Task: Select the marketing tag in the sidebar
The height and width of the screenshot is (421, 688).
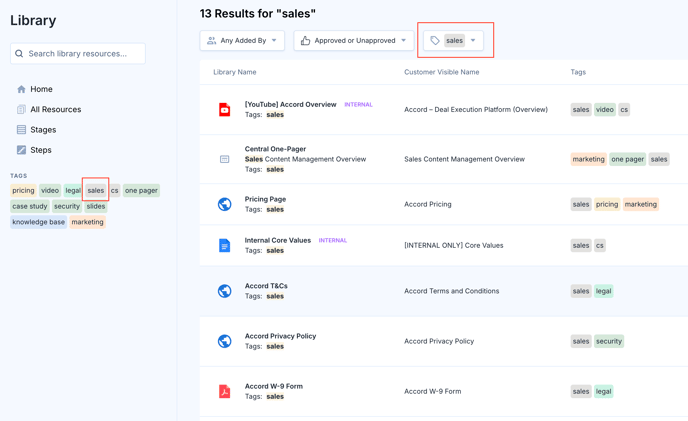Action: click(x=87, y=222)
